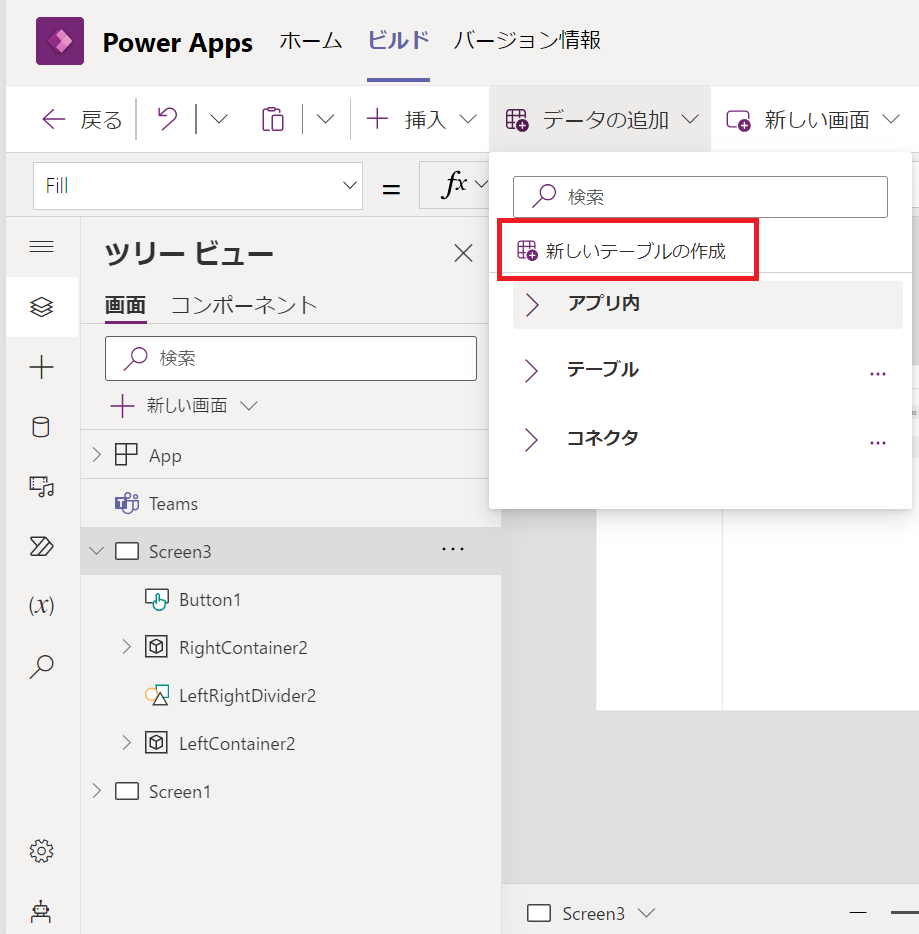
Task: Click the data panel search field
Action: click(x=700, y=197)
